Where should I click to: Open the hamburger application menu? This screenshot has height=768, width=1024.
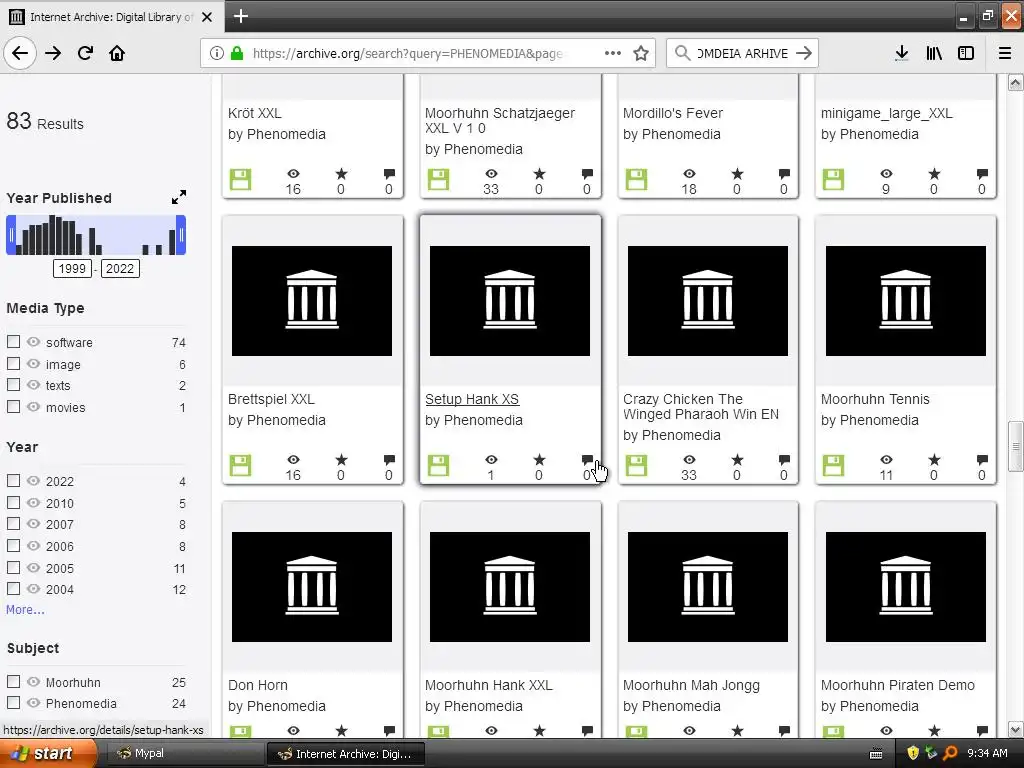(x=1005, y=53)
